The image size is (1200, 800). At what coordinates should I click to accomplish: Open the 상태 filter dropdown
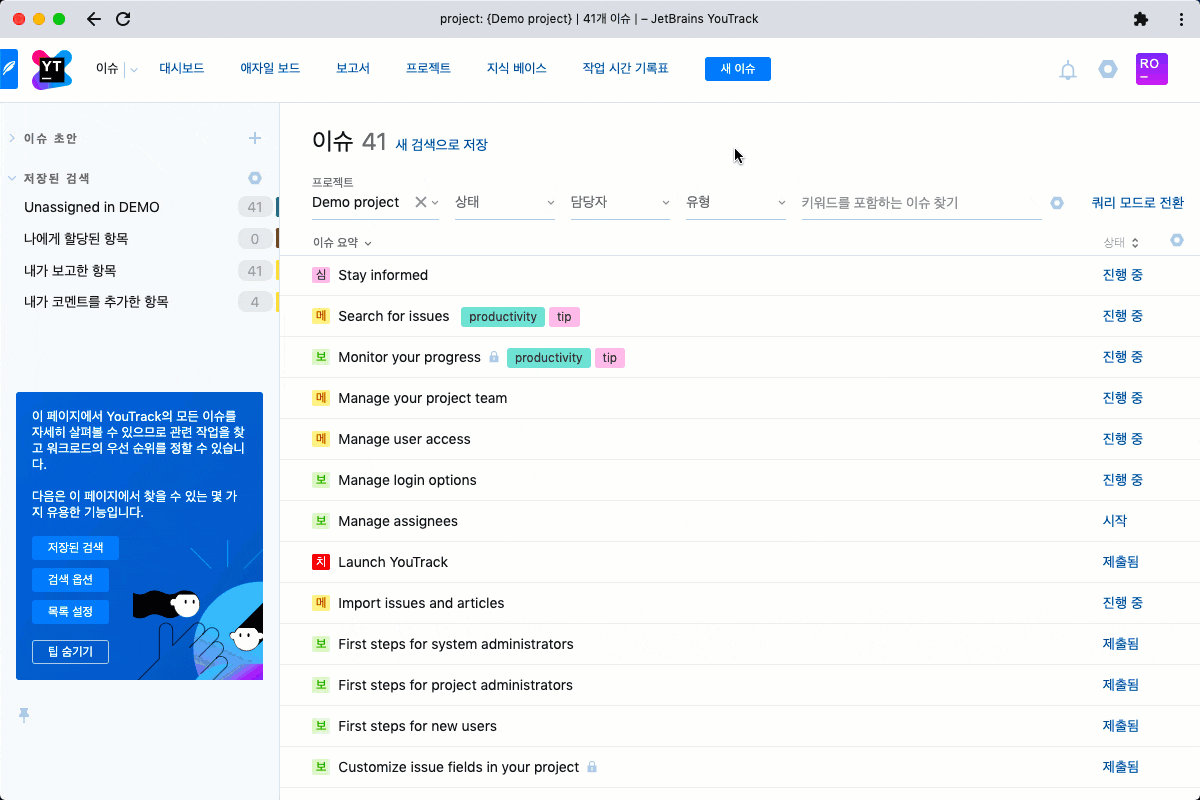(504, 203)
